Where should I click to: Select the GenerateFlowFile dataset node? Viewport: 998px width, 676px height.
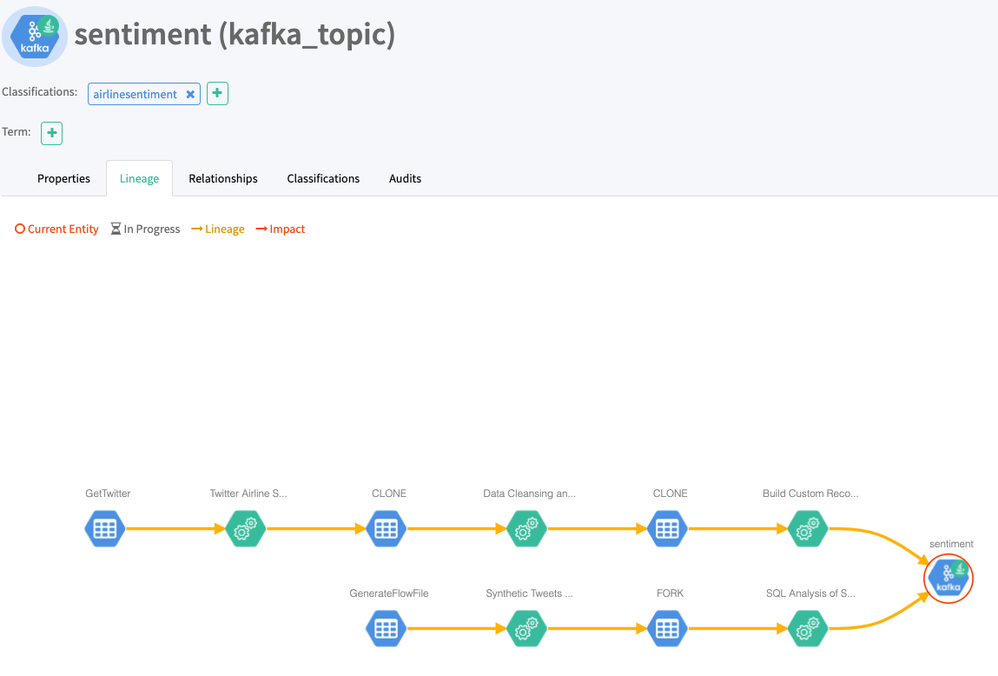point(386,628)
